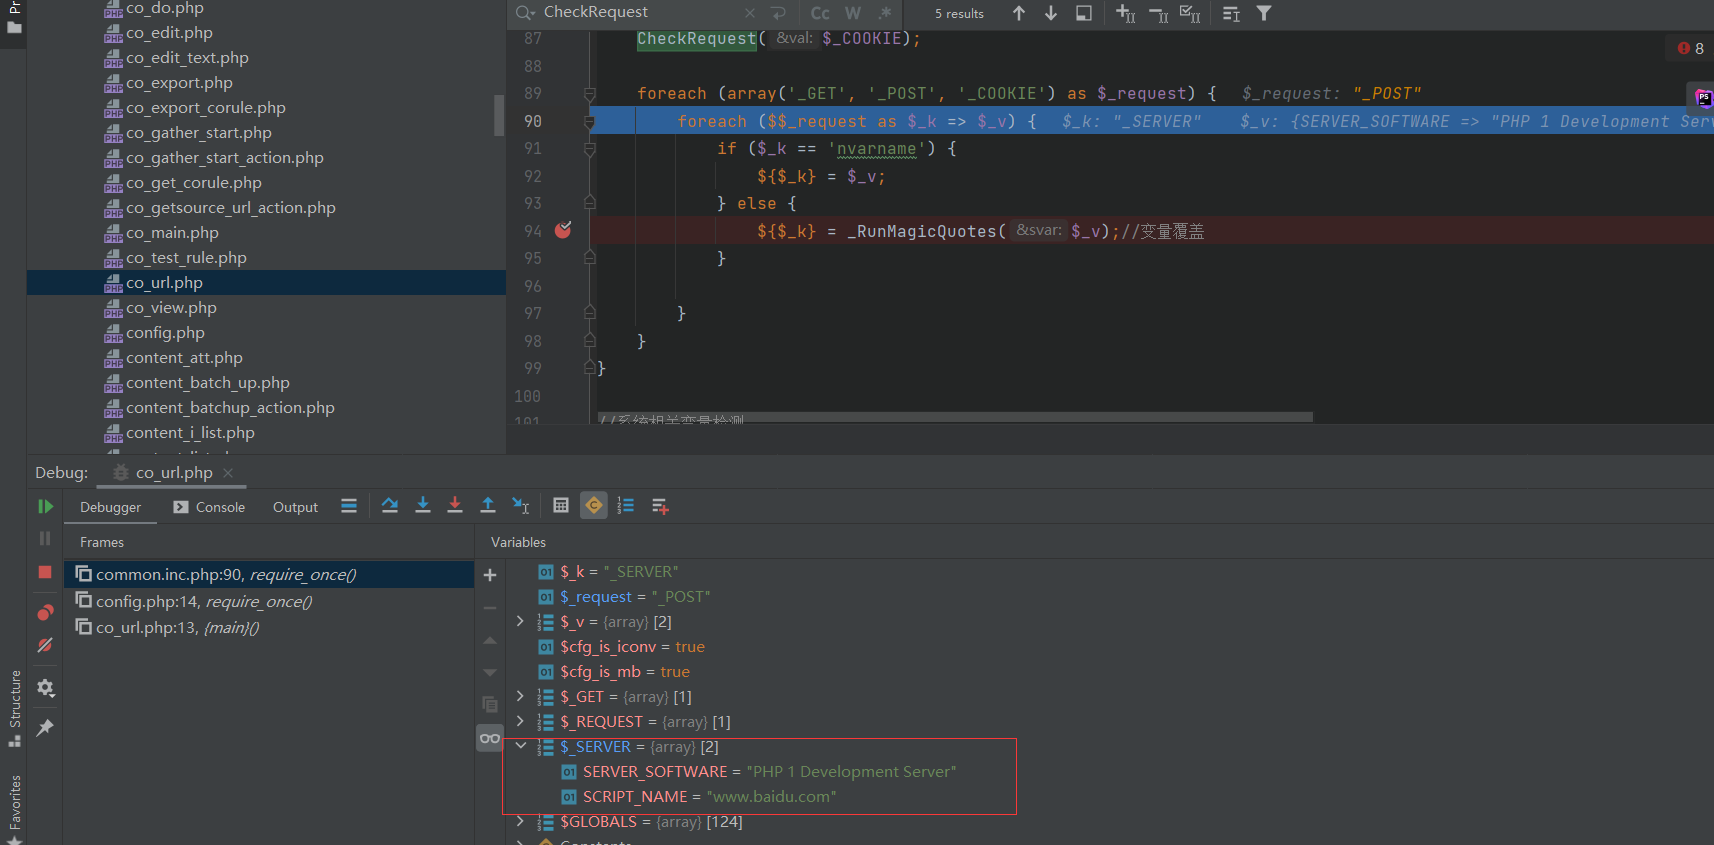Fold the foreach block at line 89

tap(590, 94)
